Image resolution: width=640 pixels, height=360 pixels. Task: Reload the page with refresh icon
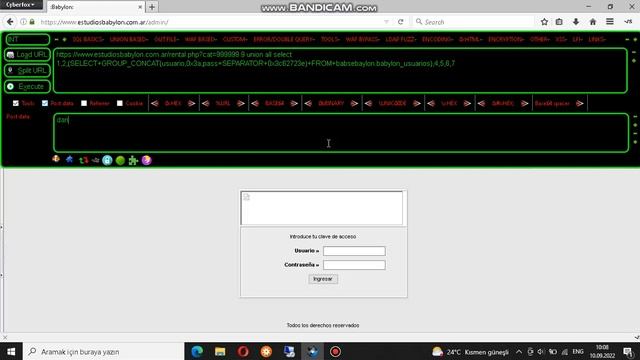[x=401, y=22]
